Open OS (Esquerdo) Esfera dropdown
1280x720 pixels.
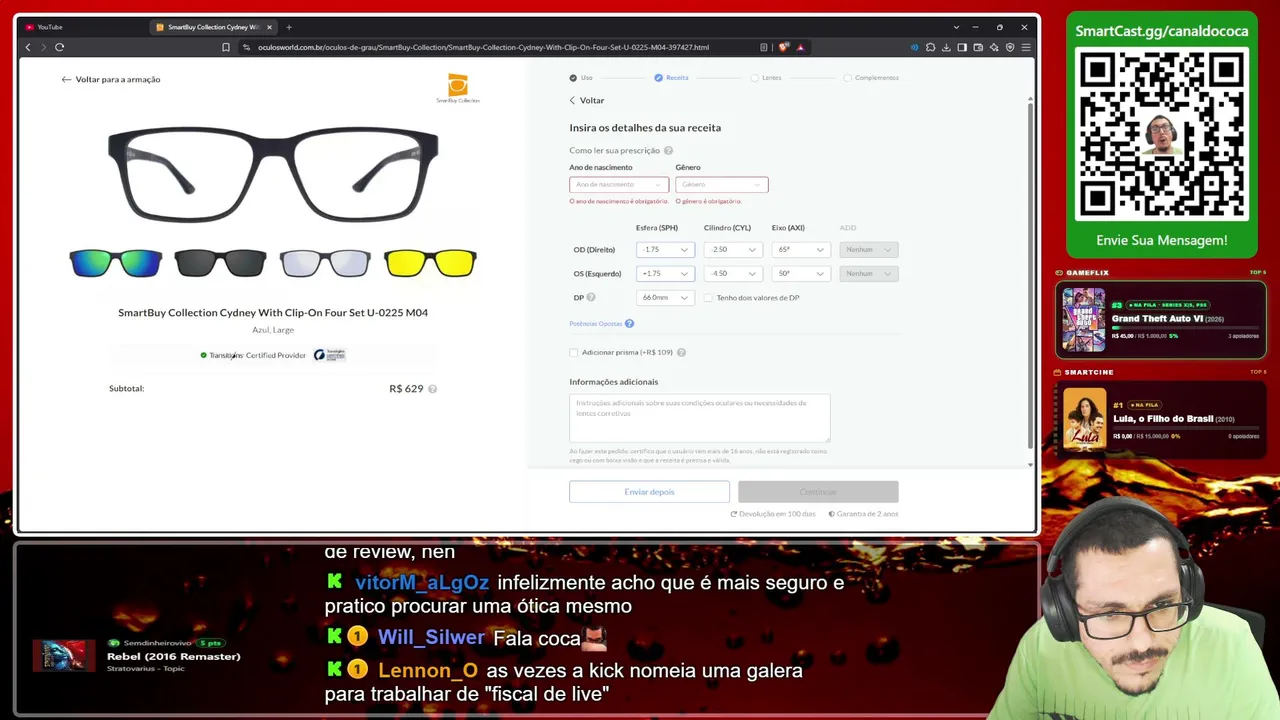[x=666, y=274]
